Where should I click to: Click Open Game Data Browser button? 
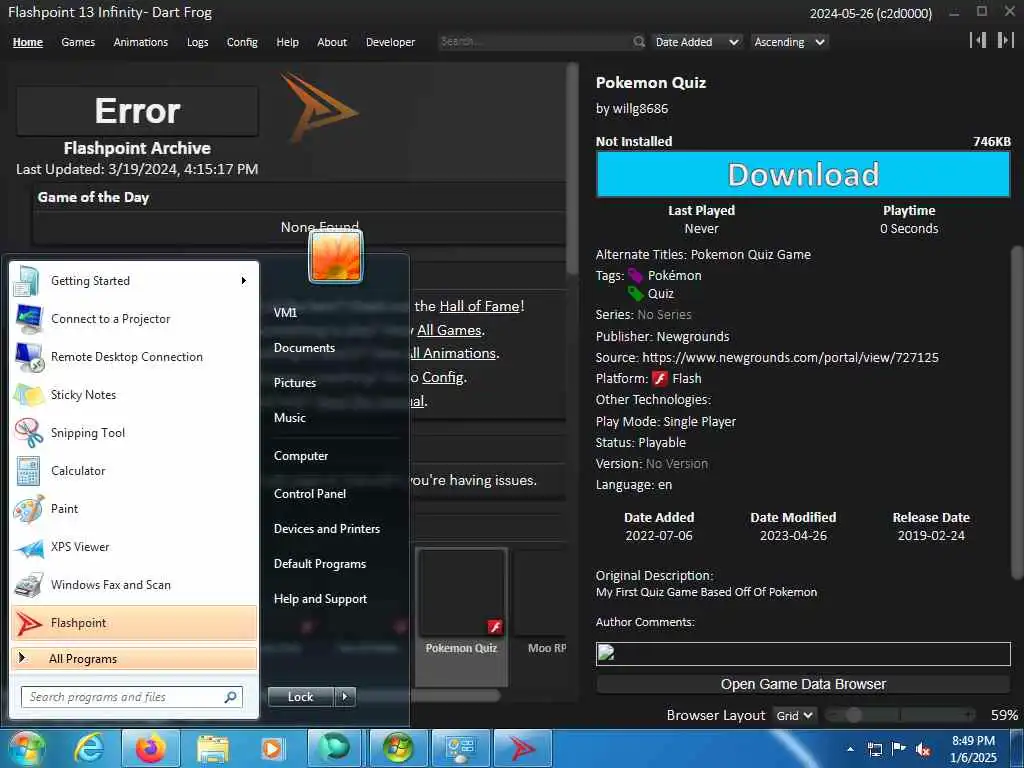point(803,684)
